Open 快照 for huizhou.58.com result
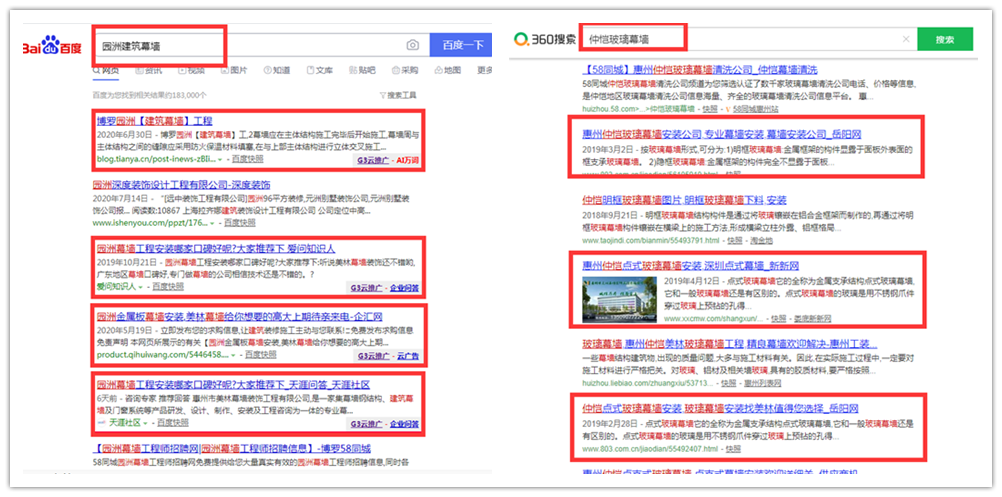This screenshot has height=497, width=1002. coord(711,109)
